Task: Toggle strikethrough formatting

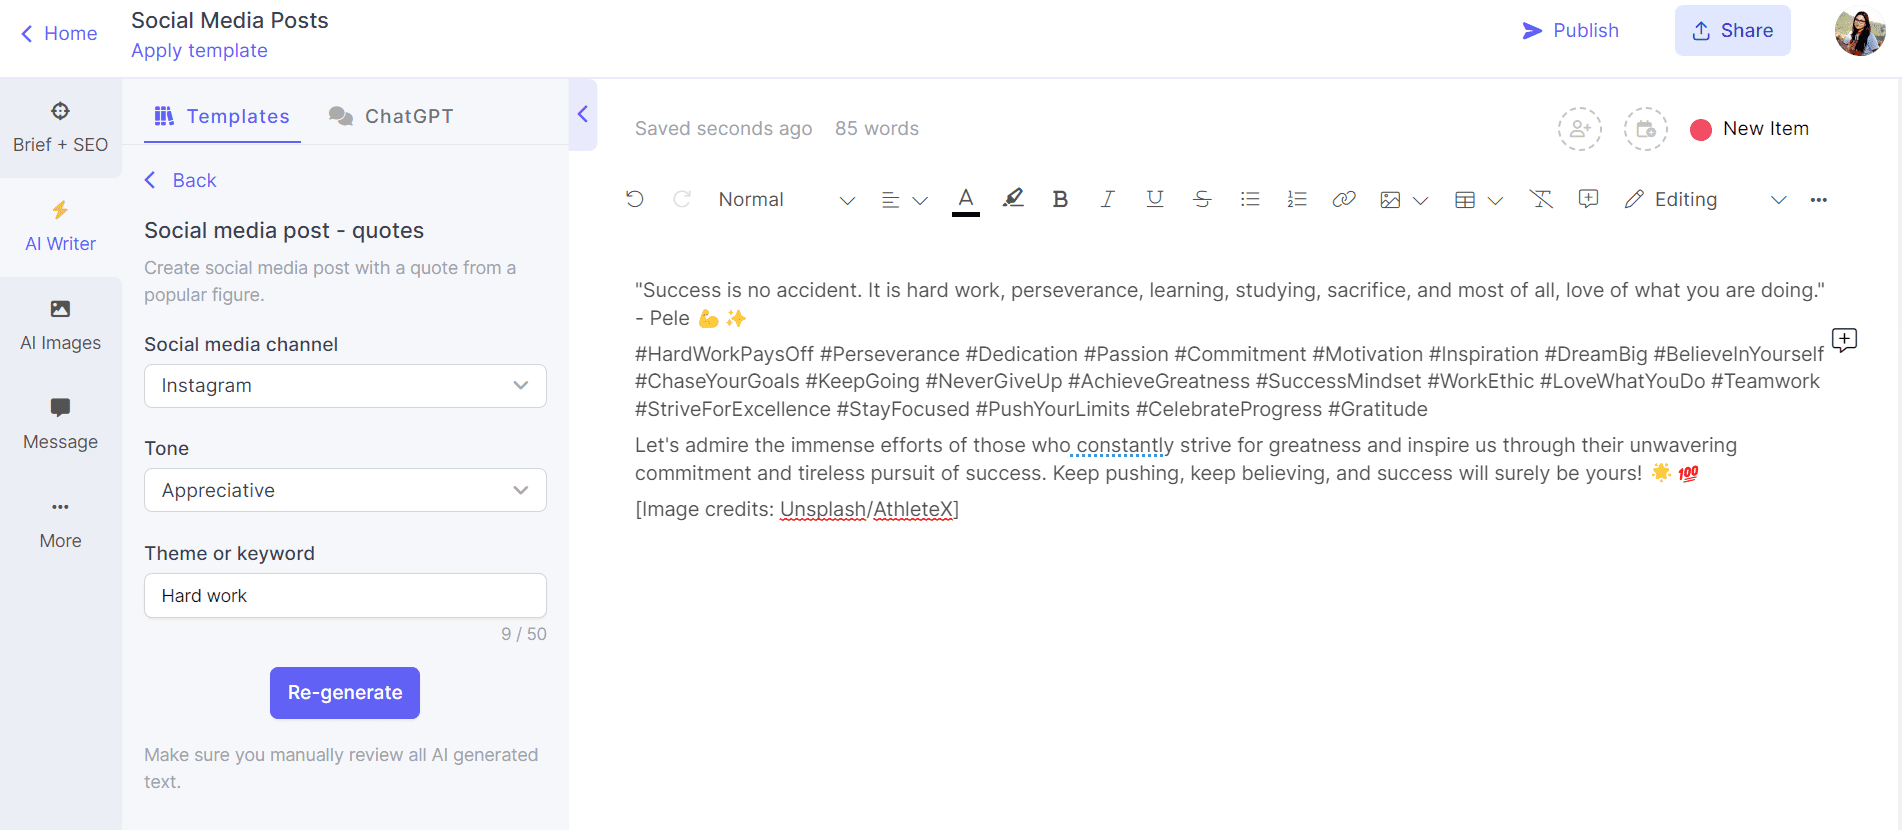Action: point(1202,199)
